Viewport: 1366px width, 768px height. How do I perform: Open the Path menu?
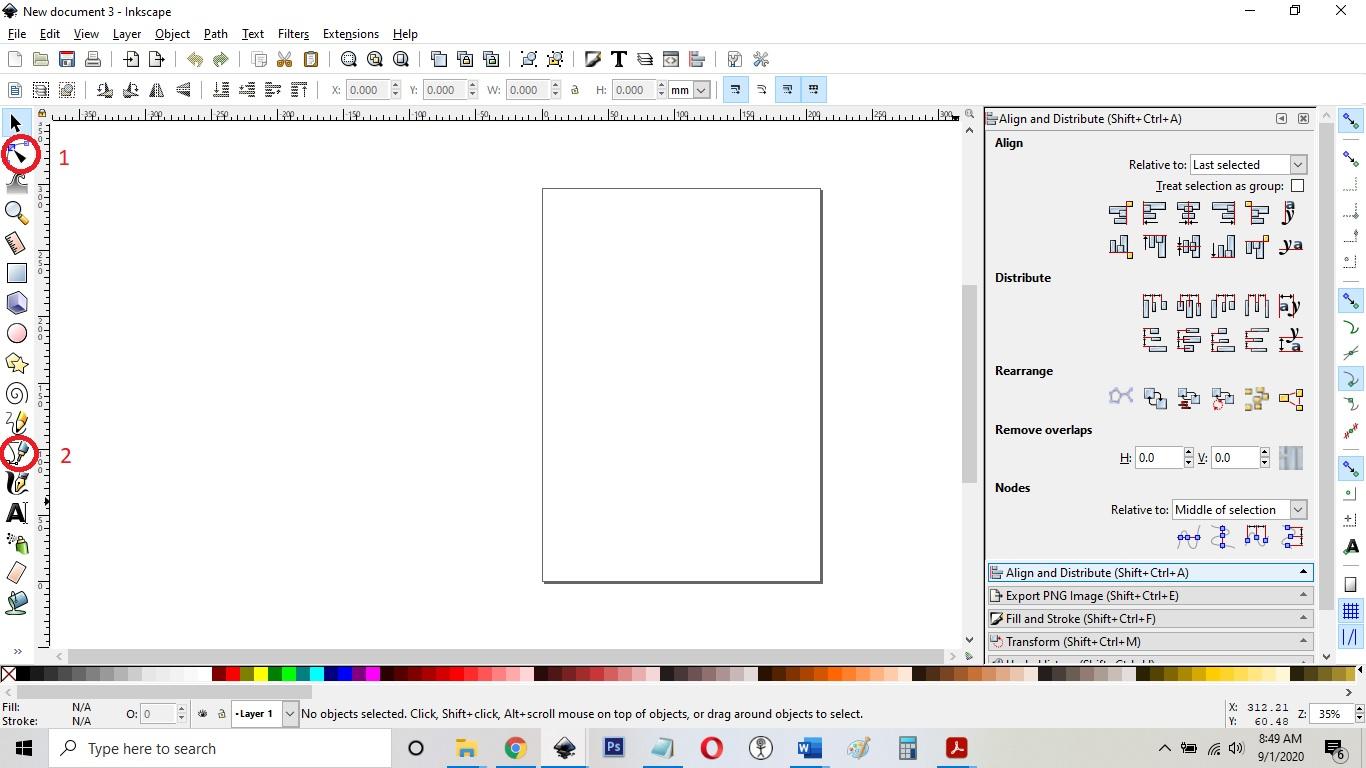pyautogui.click(x=214, y=33)
